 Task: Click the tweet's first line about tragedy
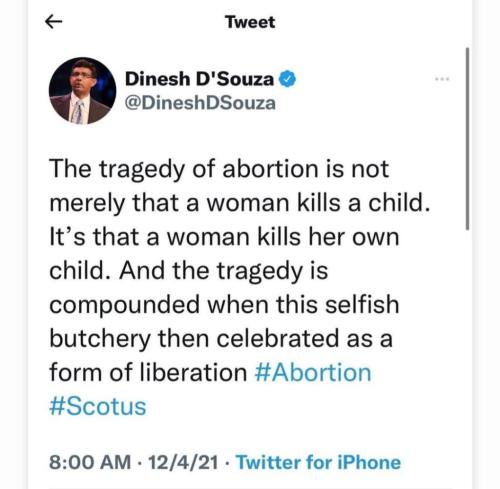219,170
